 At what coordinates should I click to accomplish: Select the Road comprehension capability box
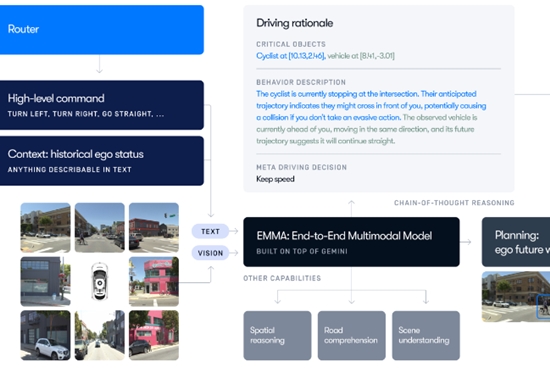tap(351, 336)
